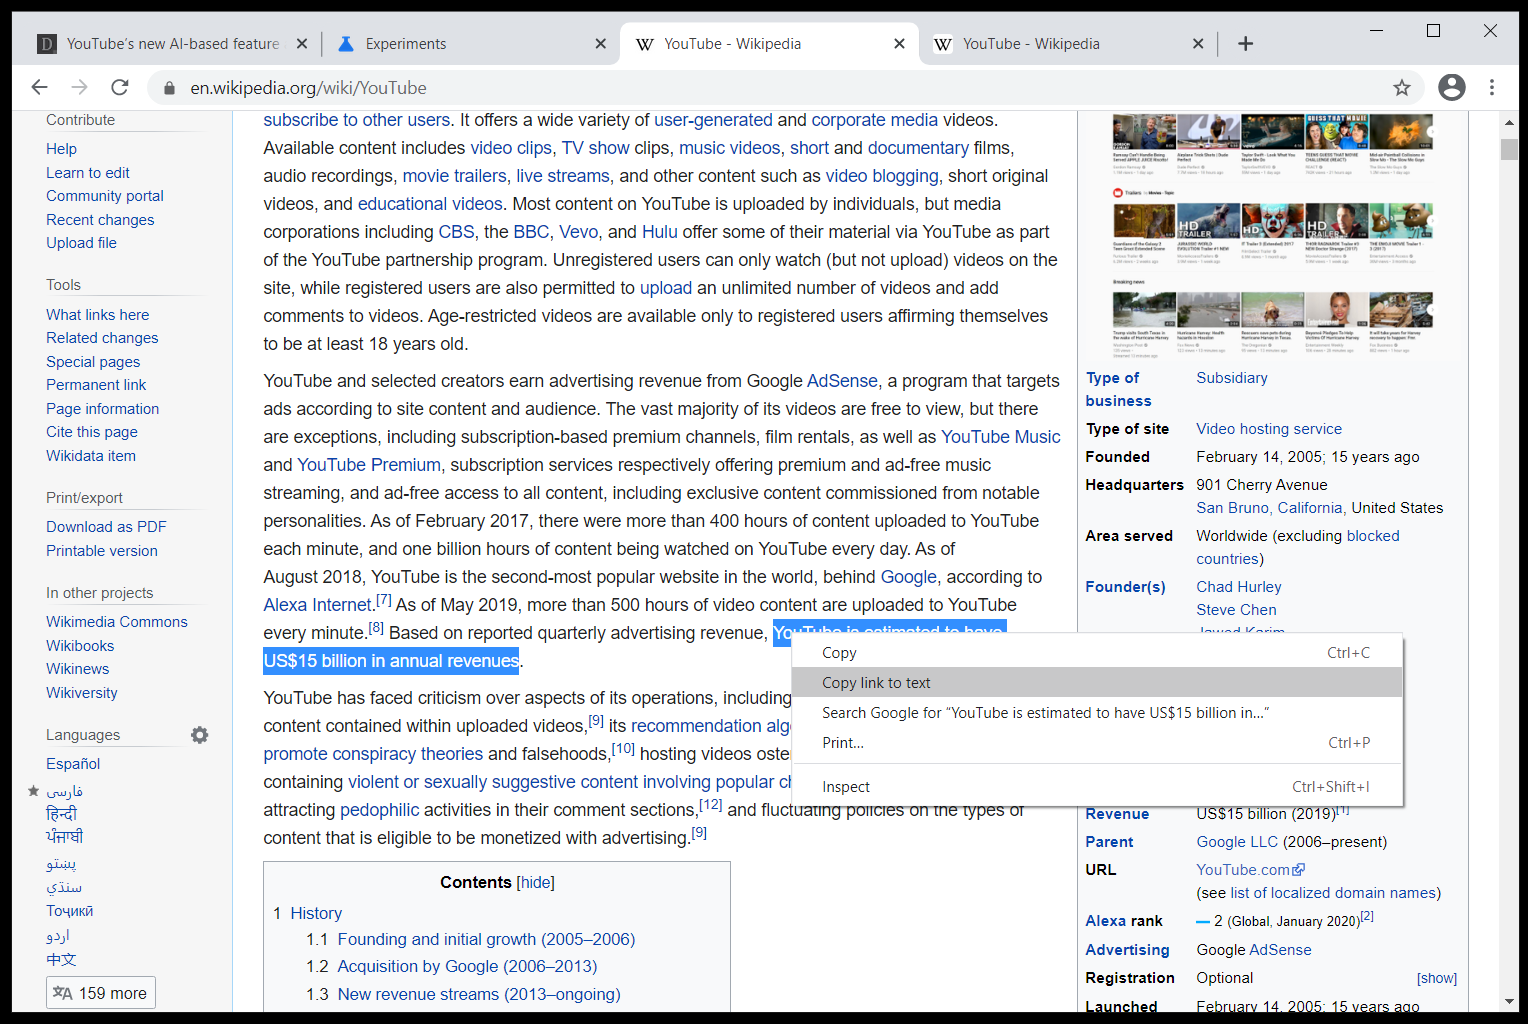Viewport: 1528px width, 1024px height.
Task: View site information via lock icon
Action: 169,88
